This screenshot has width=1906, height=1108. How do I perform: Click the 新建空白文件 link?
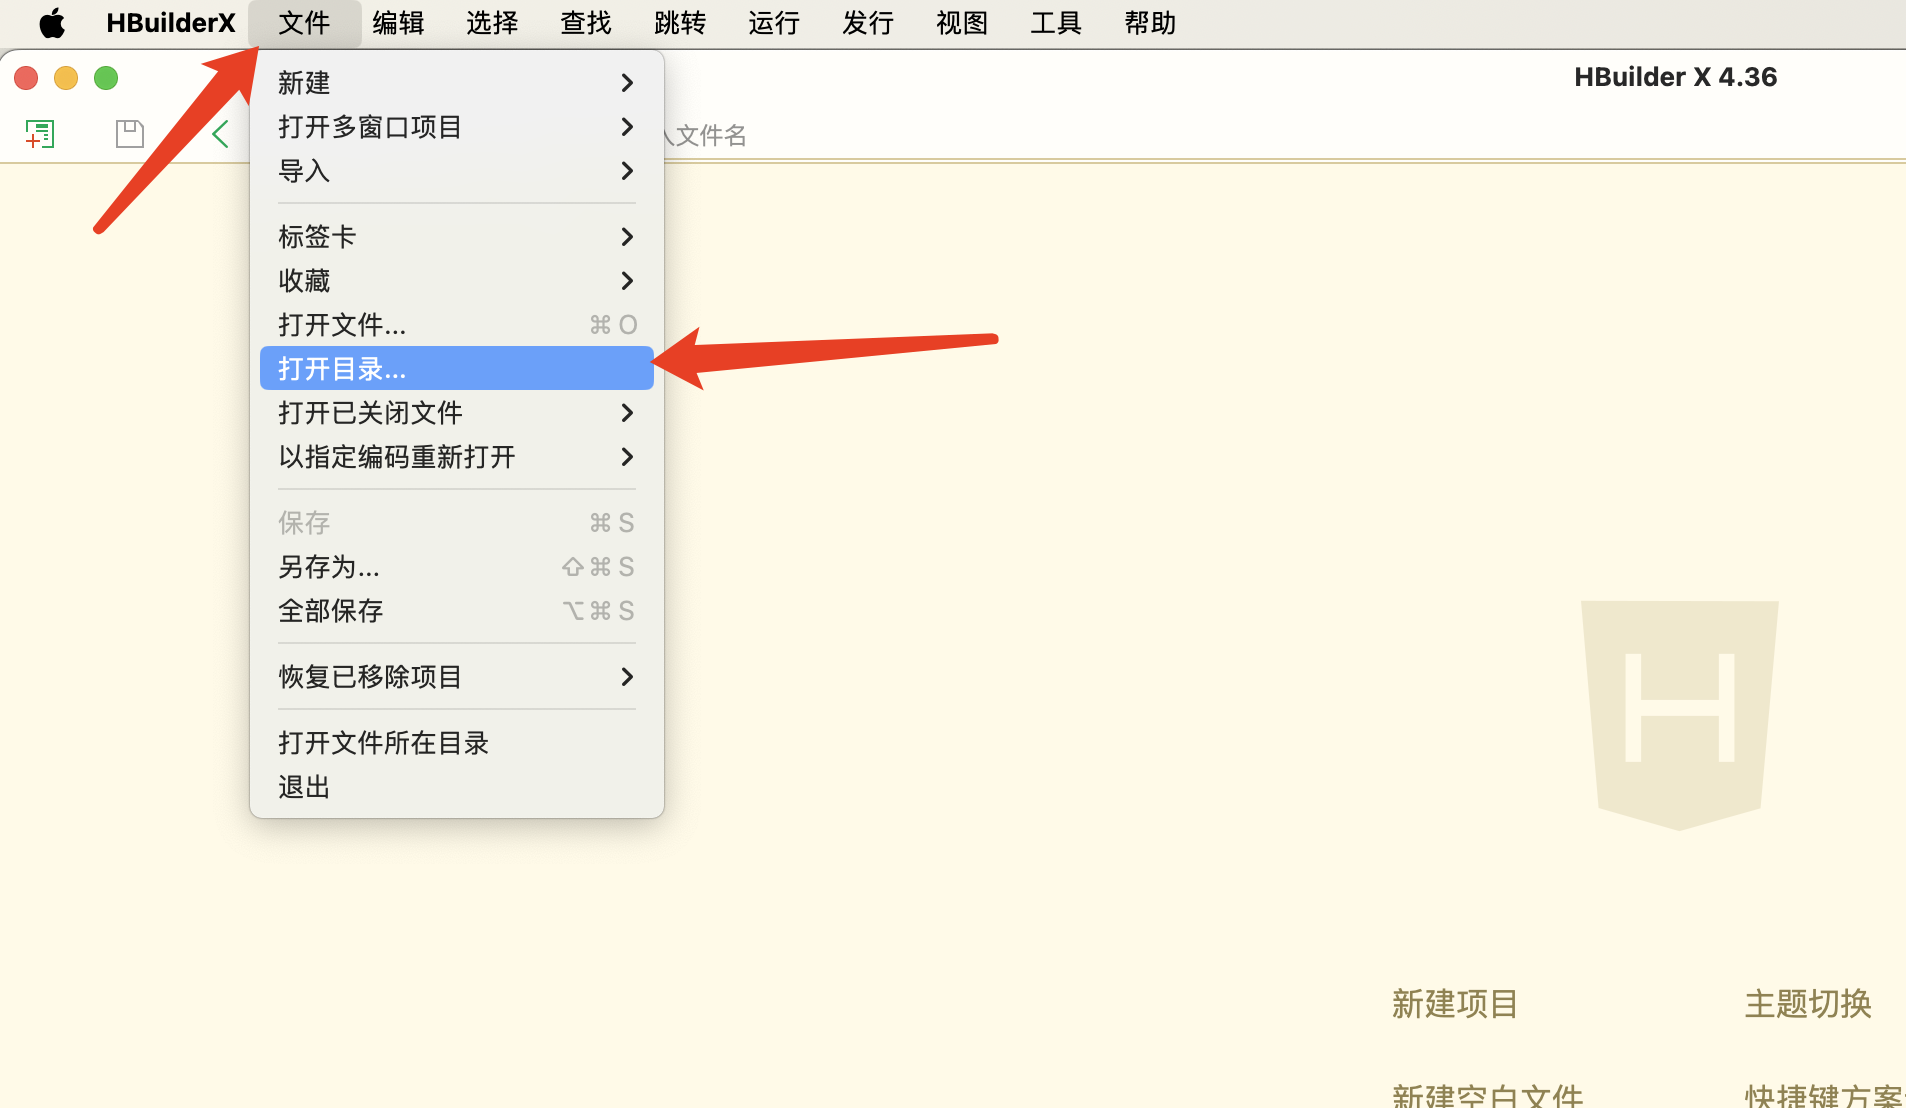(x=1488, y=1094)
